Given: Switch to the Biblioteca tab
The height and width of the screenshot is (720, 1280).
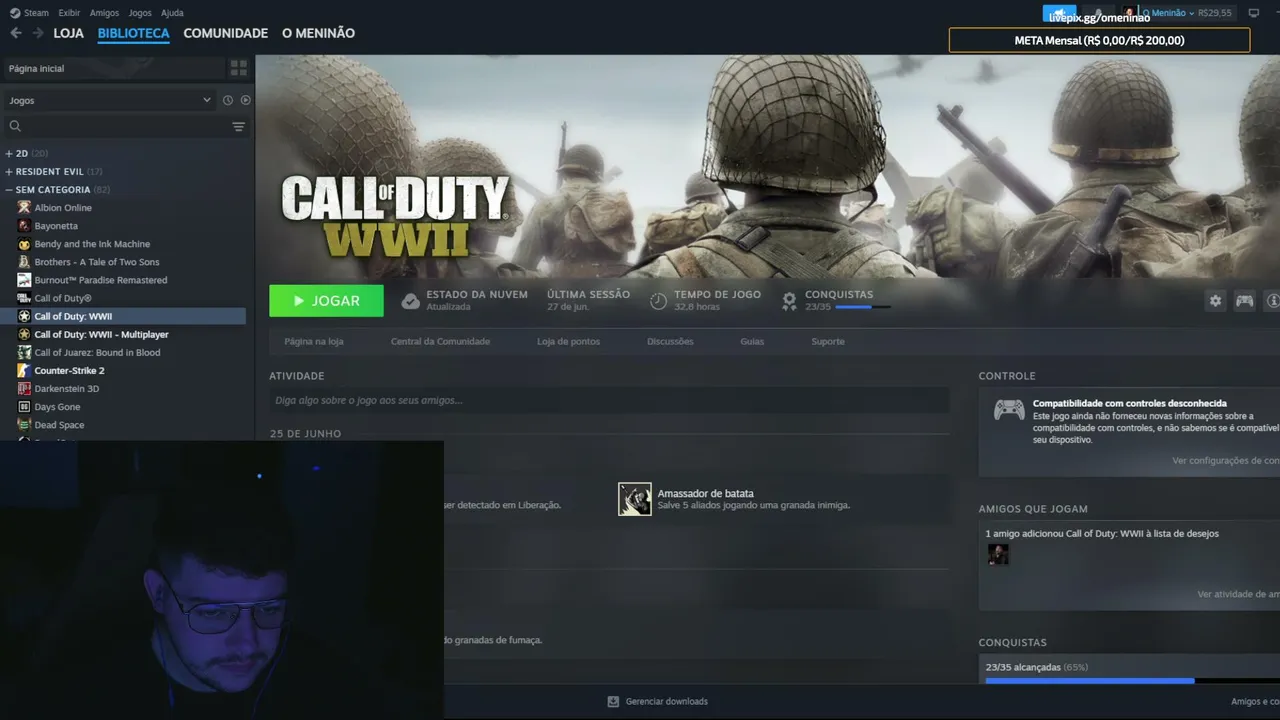Looking at the screenshot, I should point(134,33).
